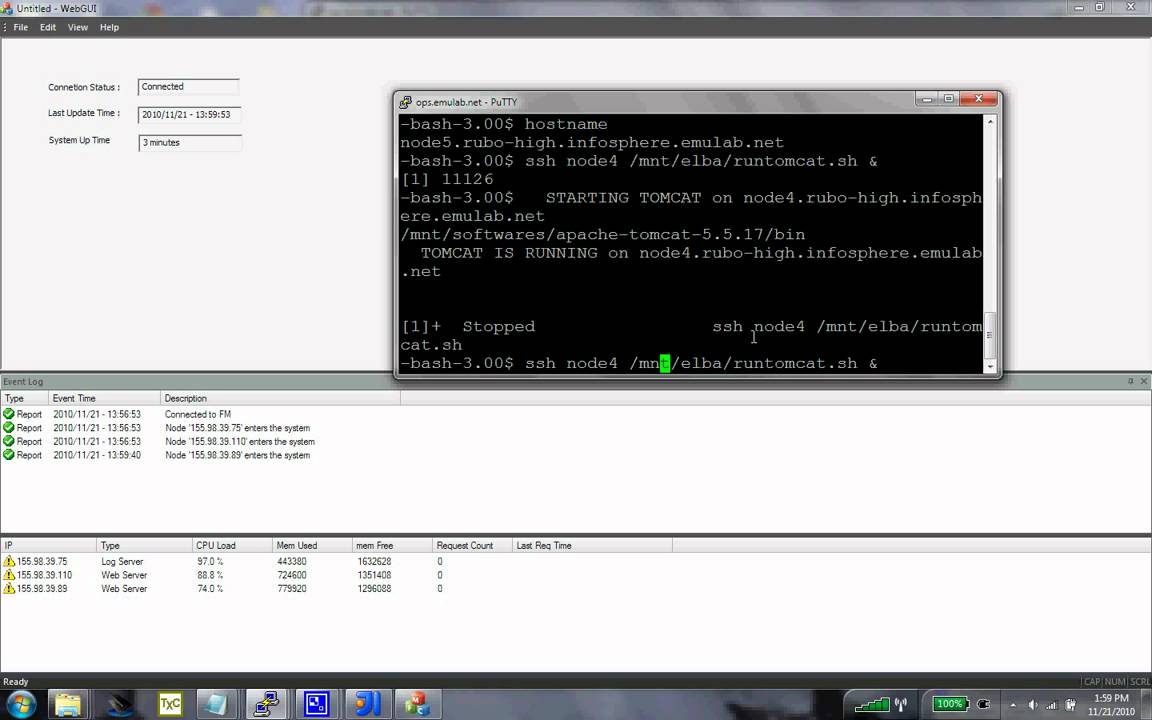The width and height of the screenshot is (1152, 720).
Task: Sort node table by Type column
Action: 144,545
